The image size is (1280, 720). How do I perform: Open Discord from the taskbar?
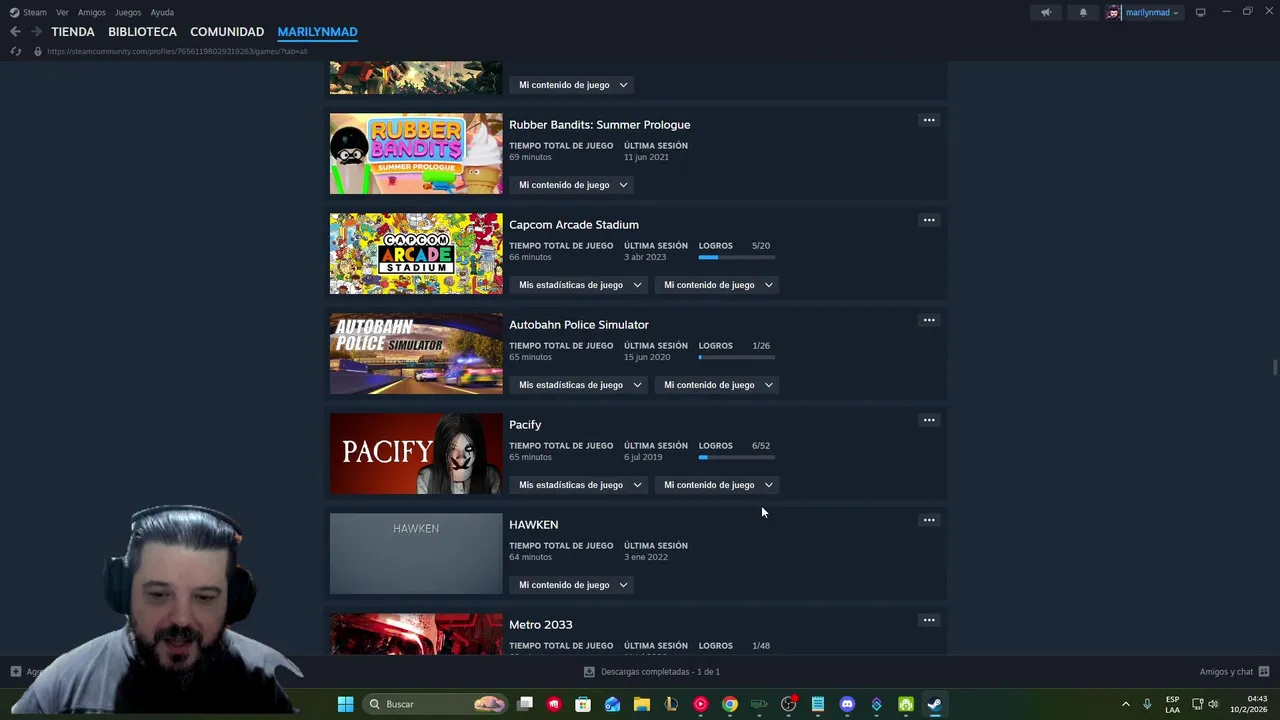coord(847,704)
